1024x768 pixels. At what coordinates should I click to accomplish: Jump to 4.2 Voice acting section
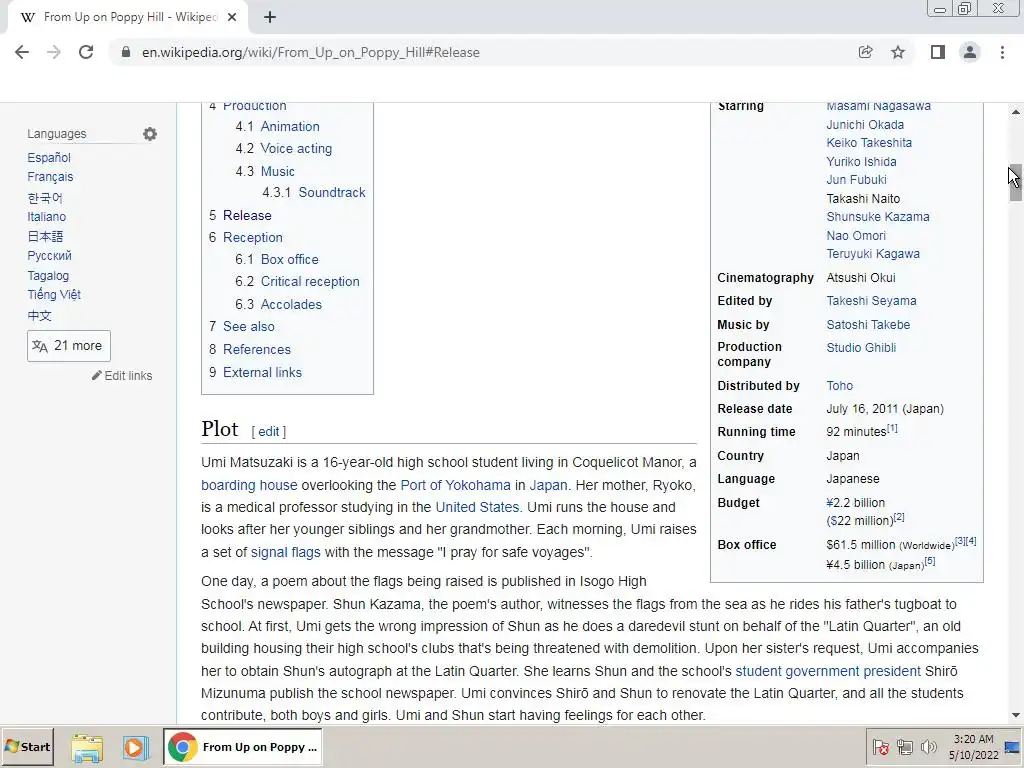pyautogui.click(x=283, y=149)
